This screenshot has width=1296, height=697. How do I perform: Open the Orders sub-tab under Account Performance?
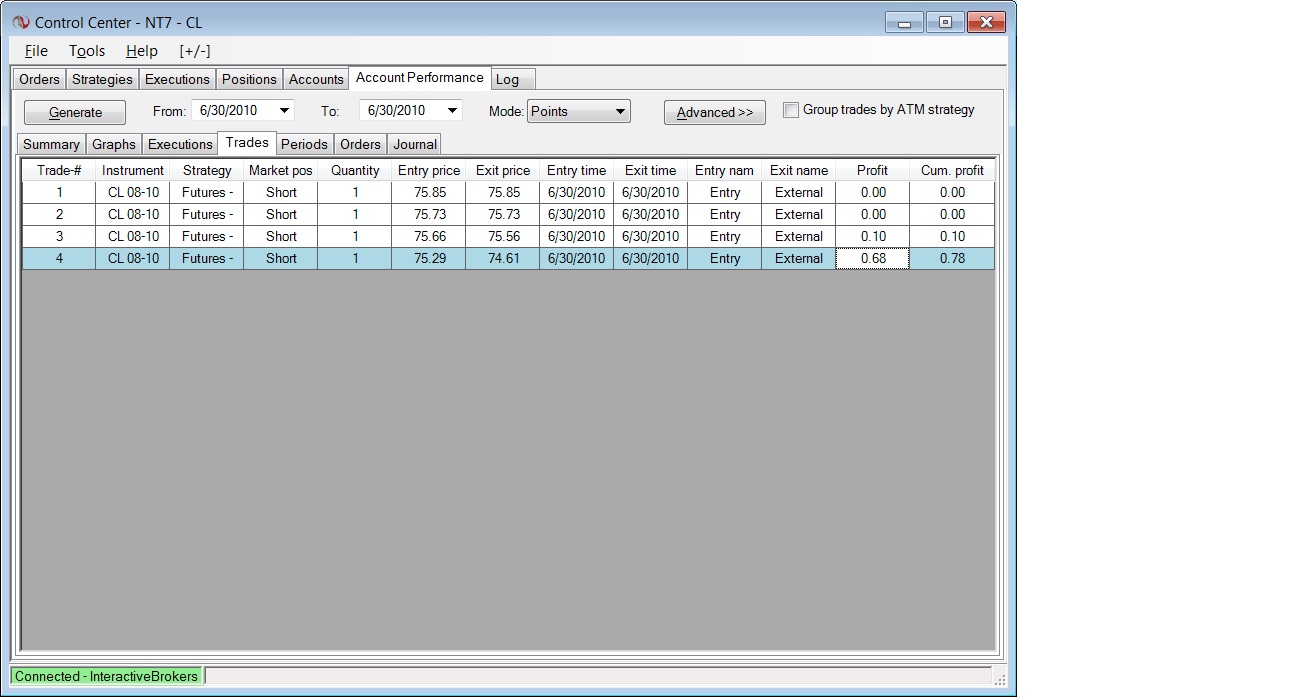click(x=360, y=144)
